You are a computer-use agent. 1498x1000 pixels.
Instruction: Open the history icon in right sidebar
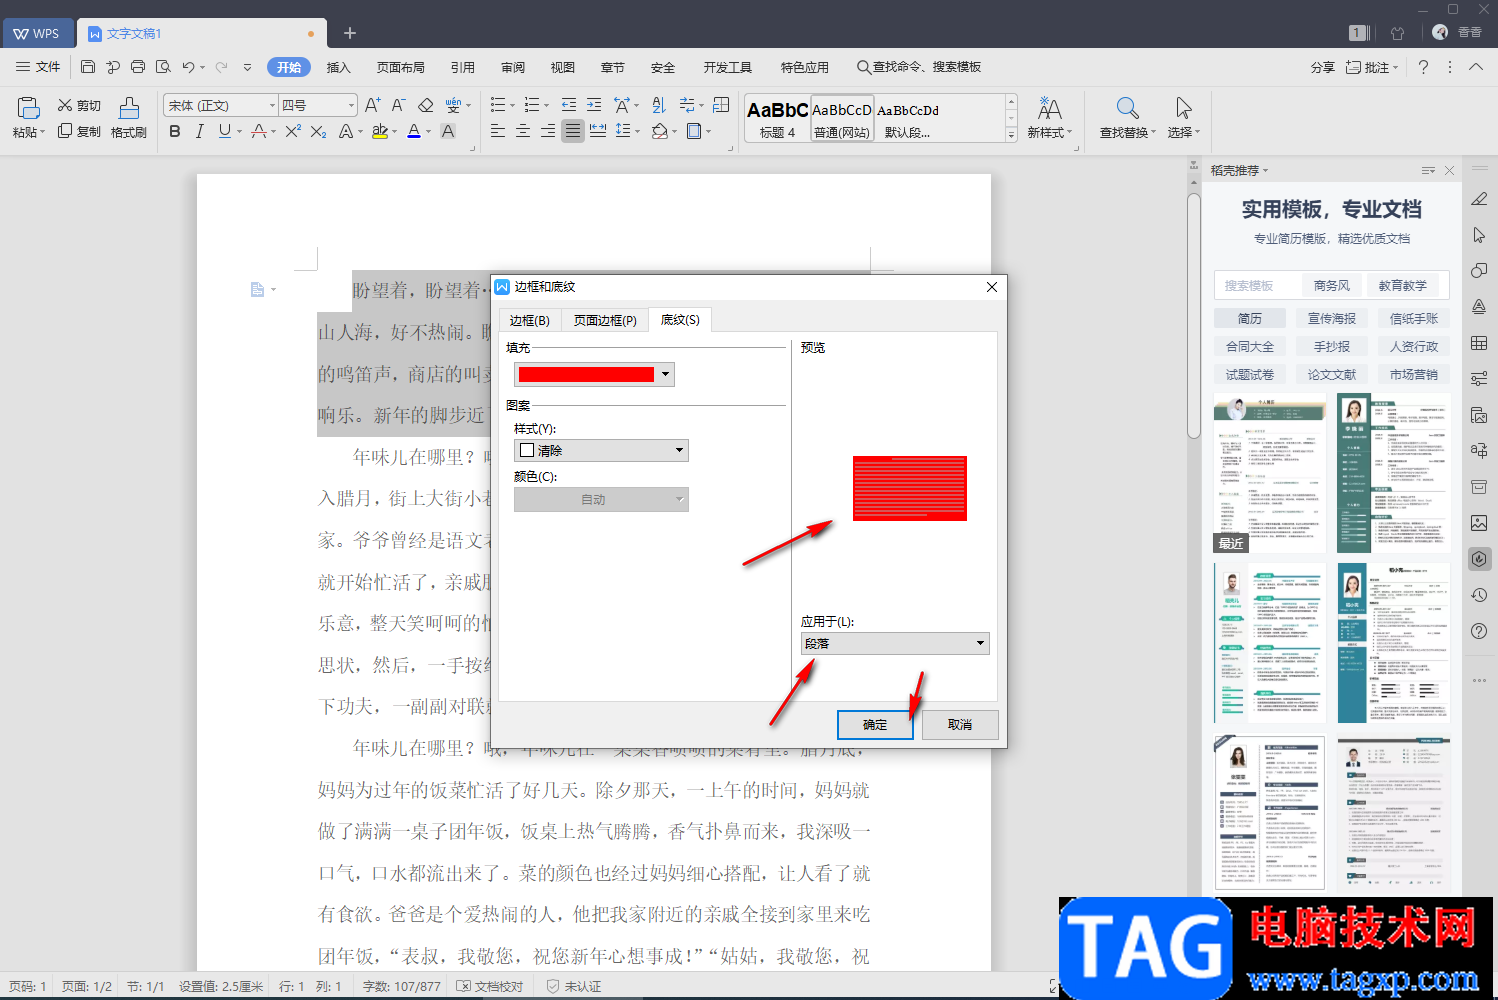pos(1479,595)
